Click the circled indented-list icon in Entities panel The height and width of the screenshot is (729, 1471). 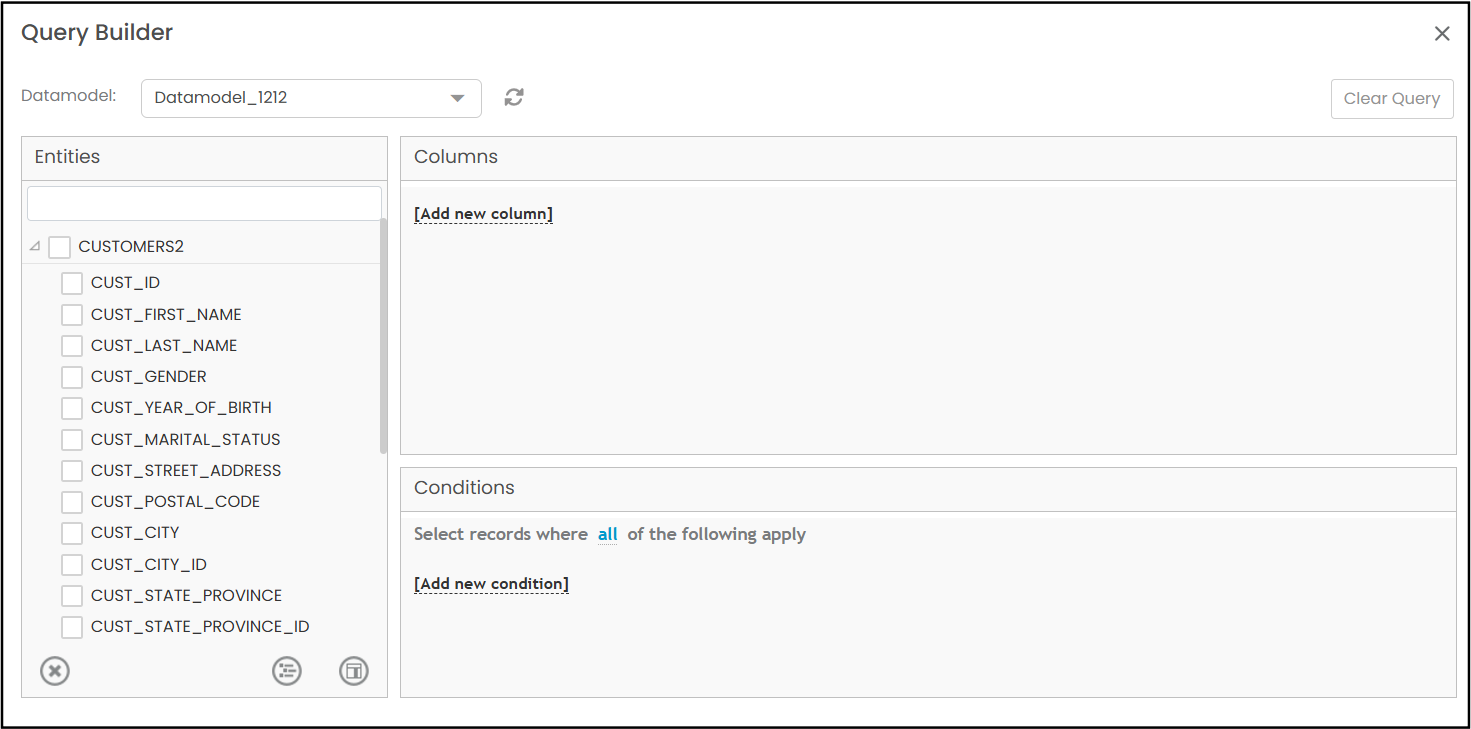(287, 671)
